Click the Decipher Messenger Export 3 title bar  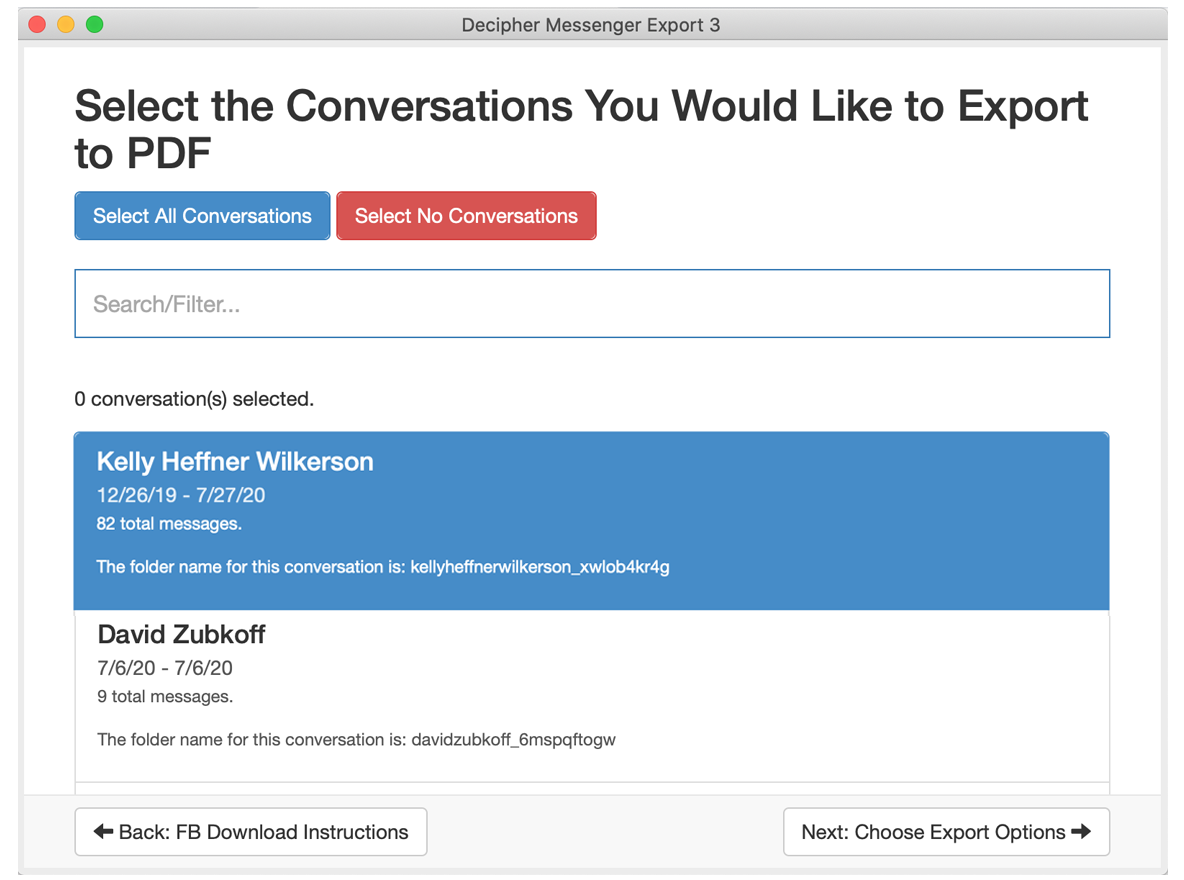(591, 25)
